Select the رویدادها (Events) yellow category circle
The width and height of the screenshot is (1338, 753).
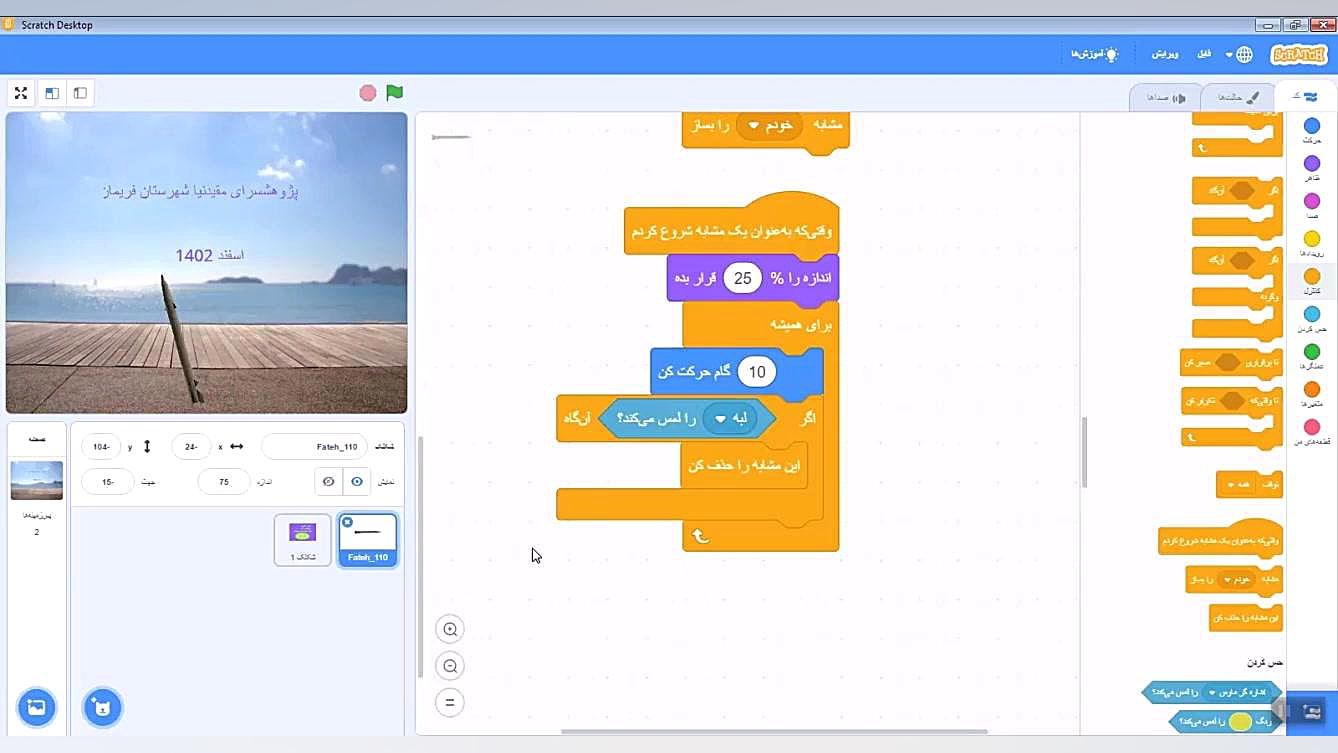(x=1312, y=239)
